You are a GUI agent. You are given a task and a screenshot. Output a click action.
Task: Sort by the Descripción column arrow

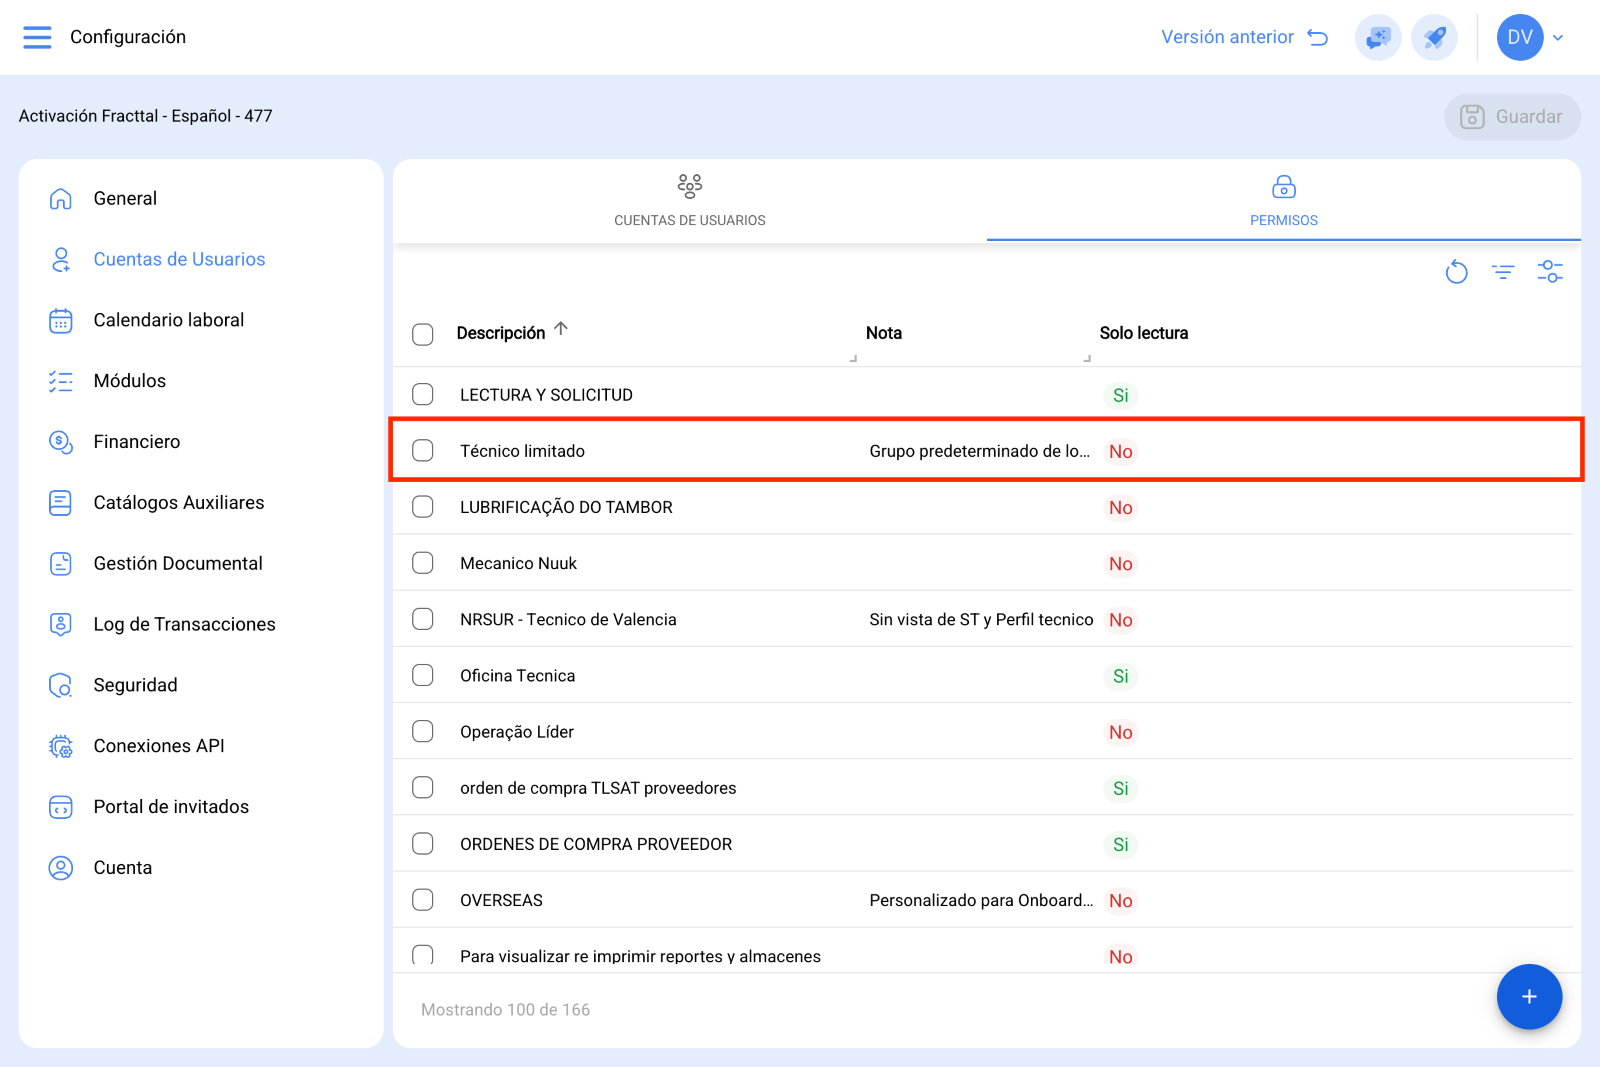(x=561, y=329)
